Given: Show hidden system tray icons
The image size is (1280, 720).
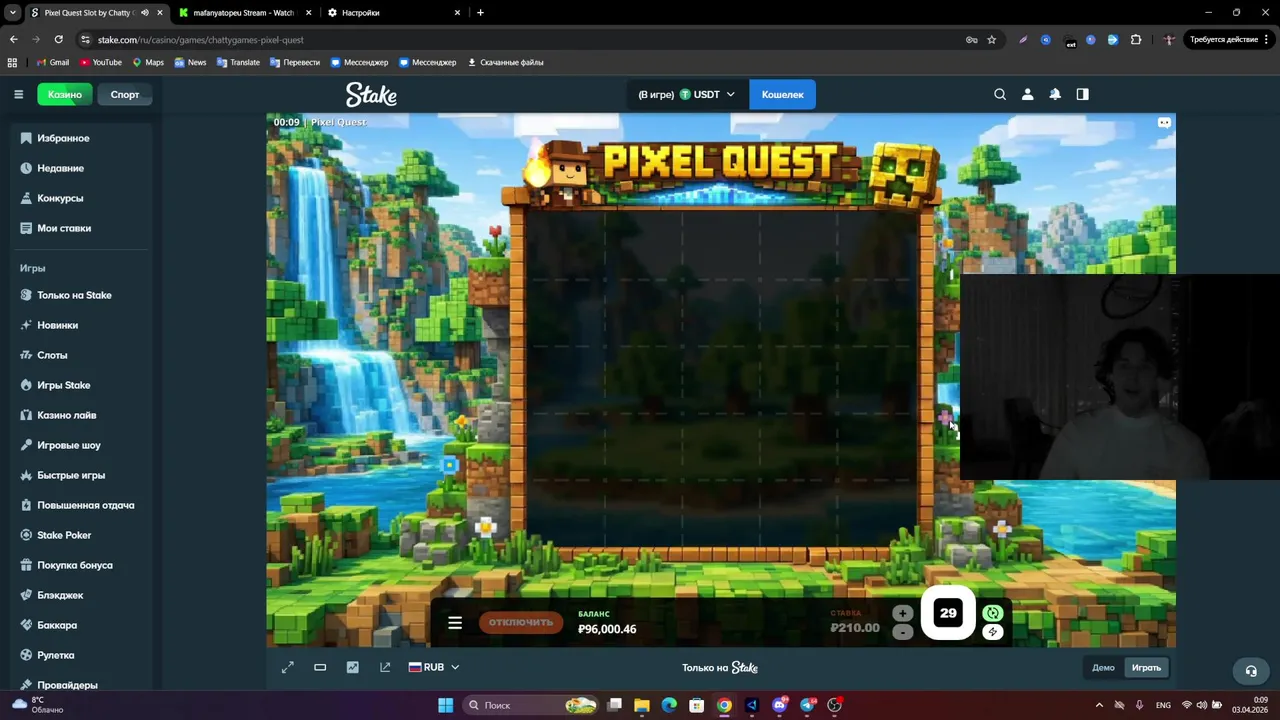Looking at the screenshot, I should 1098,705.
